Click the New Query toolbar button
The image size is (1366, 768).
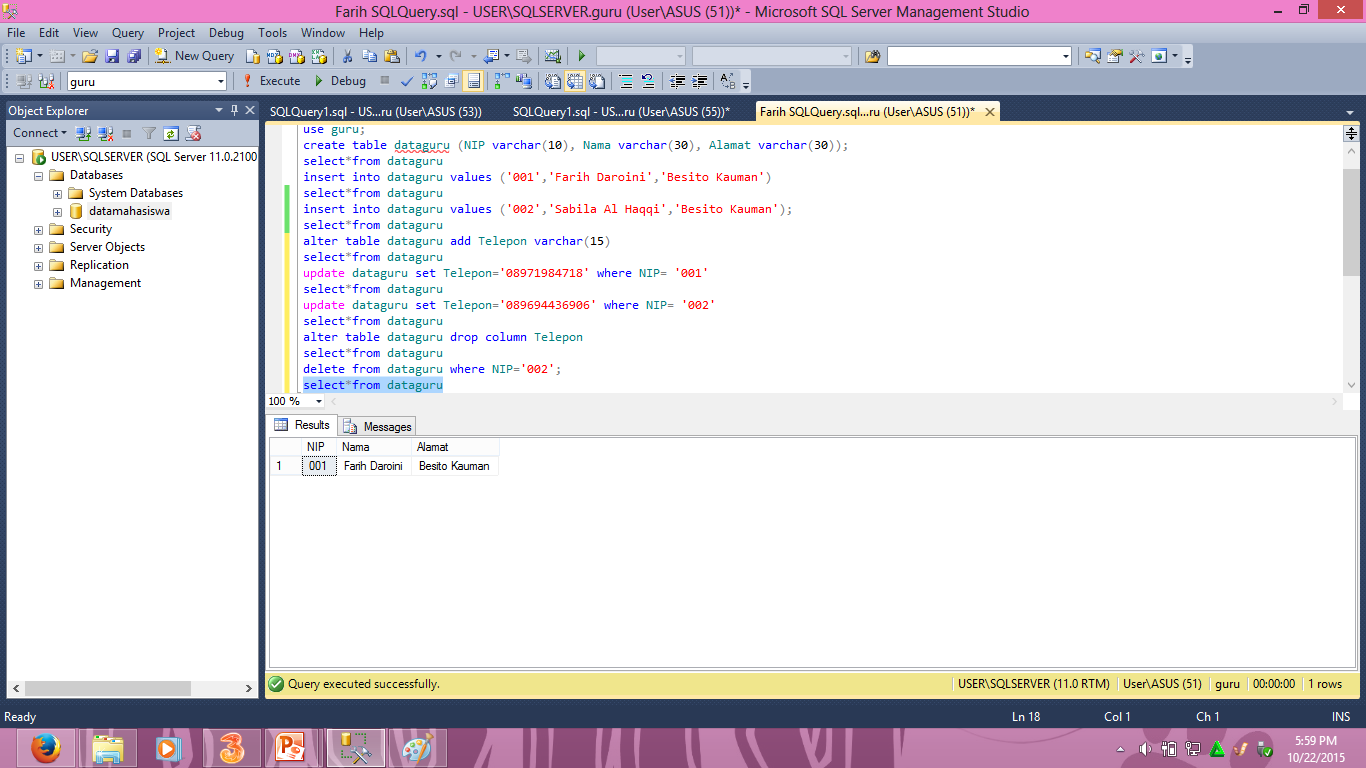click(194, 56)
